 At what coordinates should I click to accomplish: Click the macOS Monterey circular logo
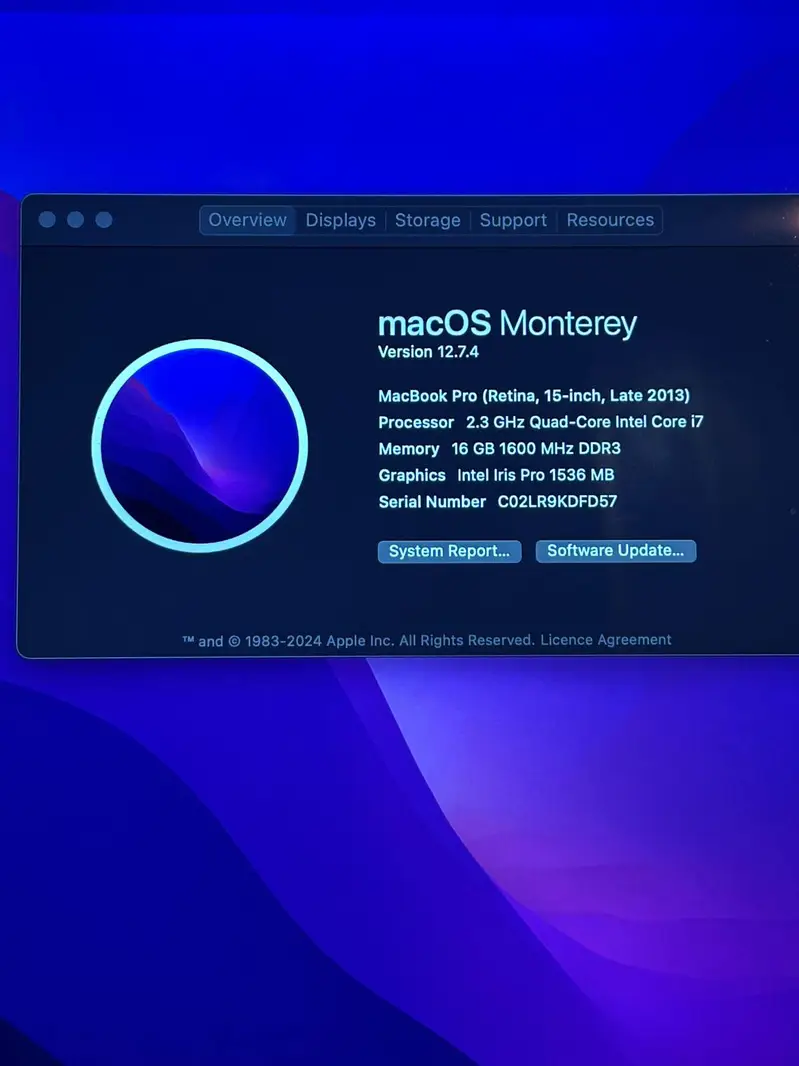199,446
